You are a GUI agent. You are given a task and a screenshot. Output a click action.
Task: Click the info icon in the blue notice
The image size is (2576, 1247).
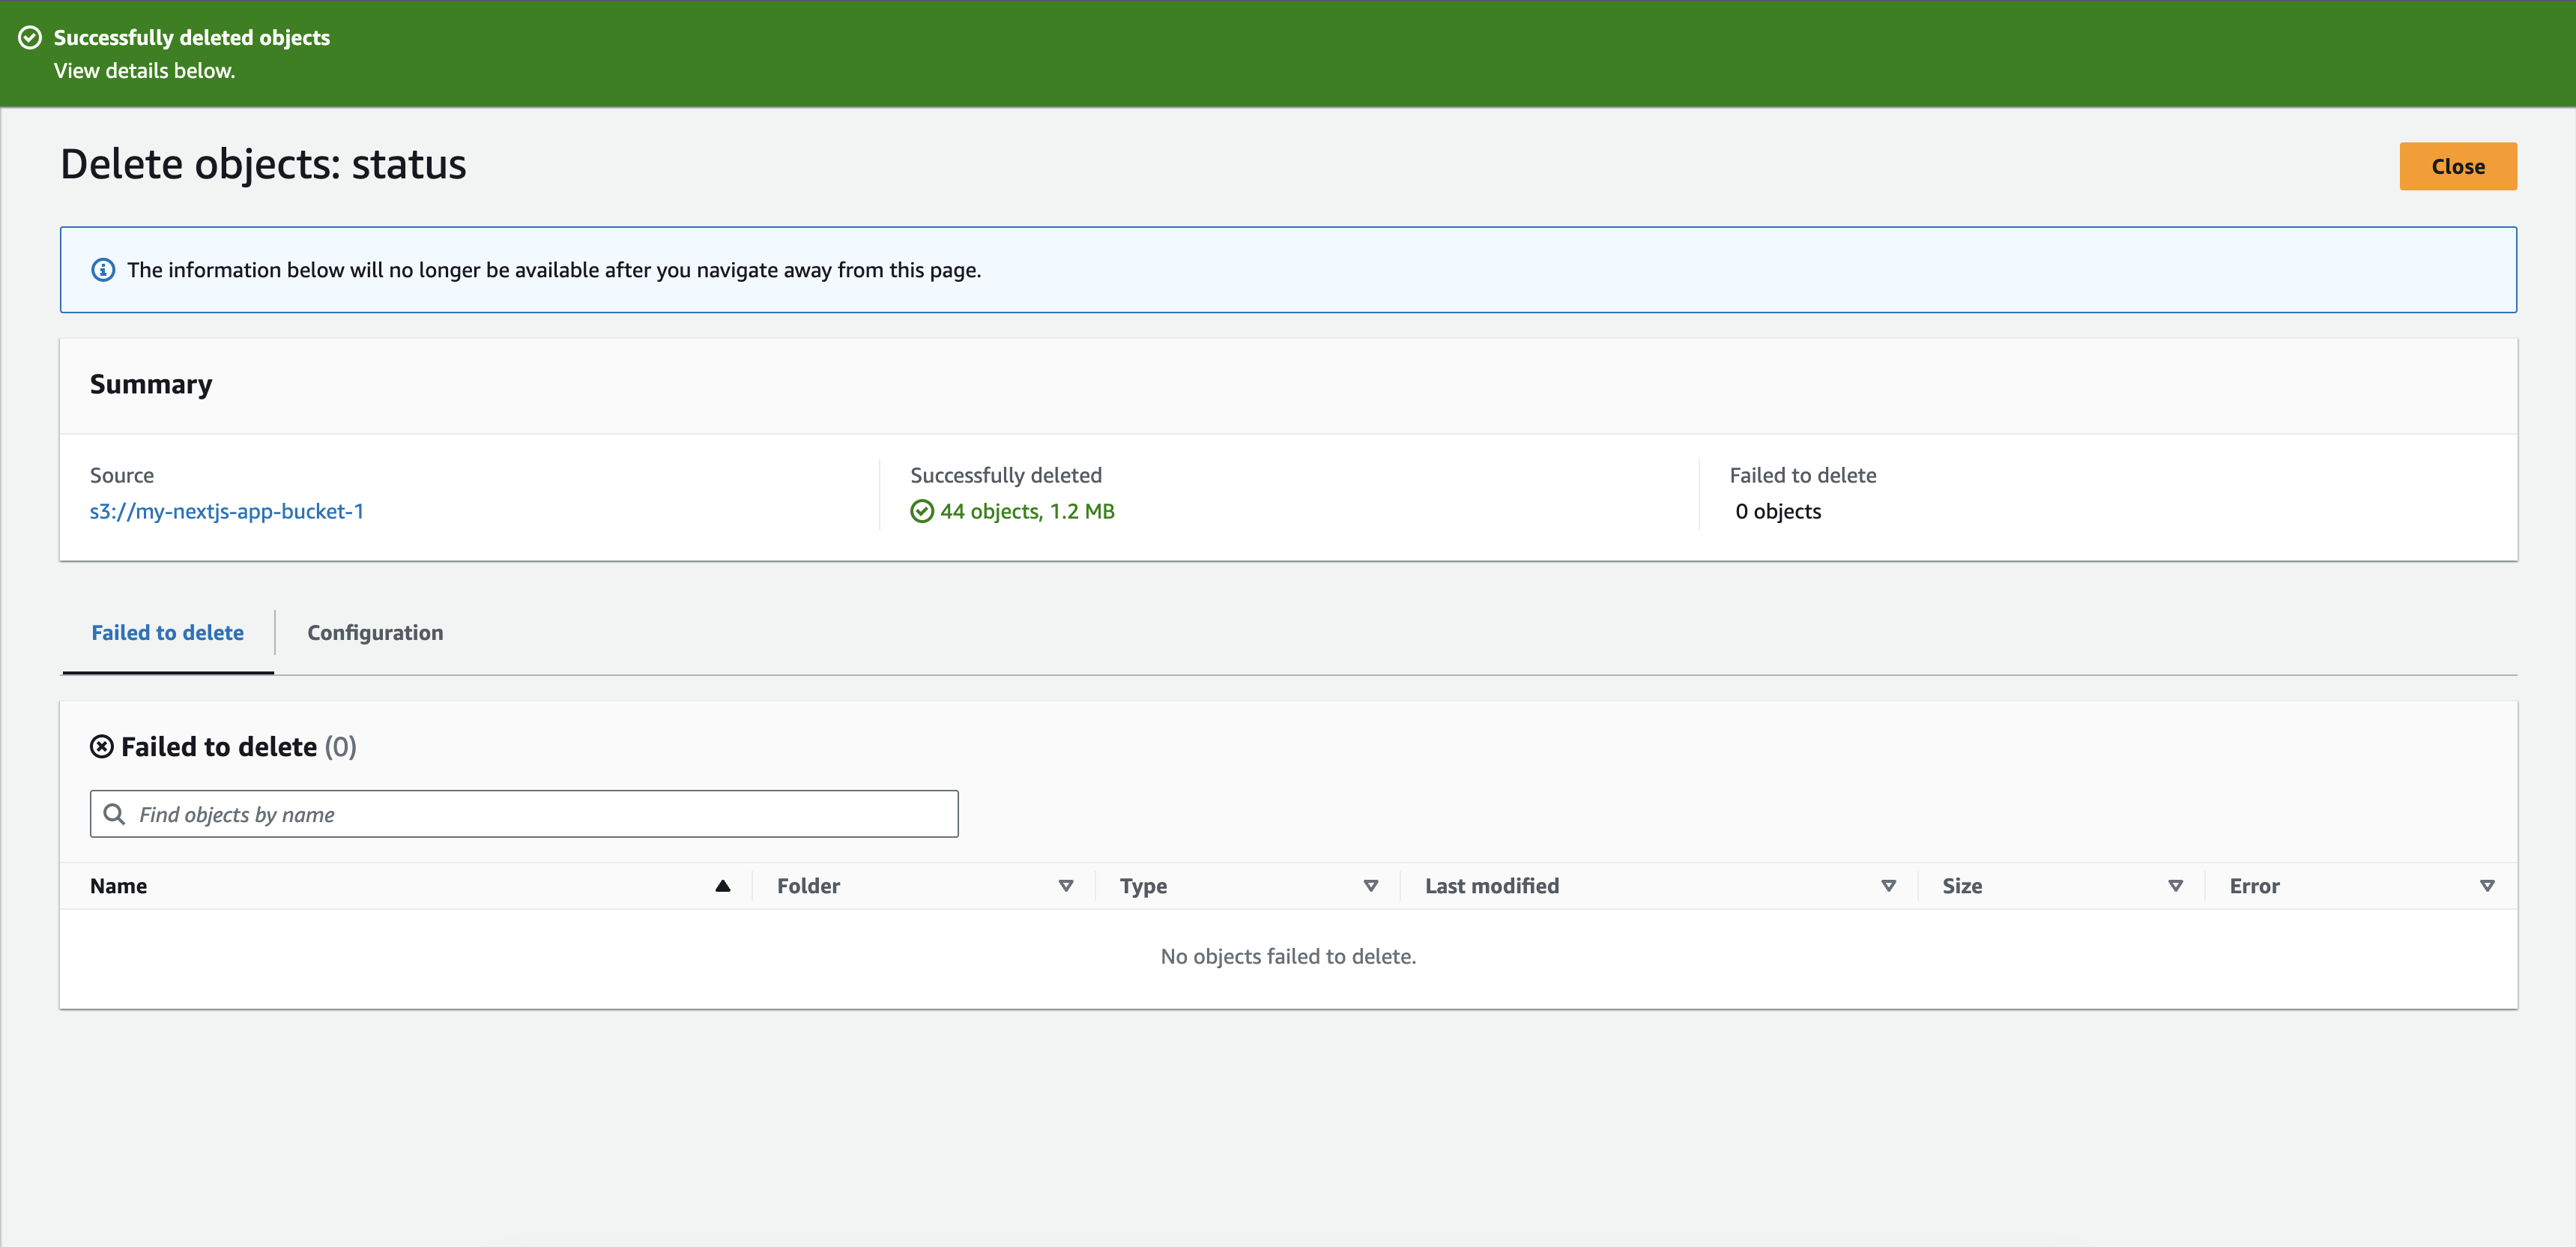[103, 270]
